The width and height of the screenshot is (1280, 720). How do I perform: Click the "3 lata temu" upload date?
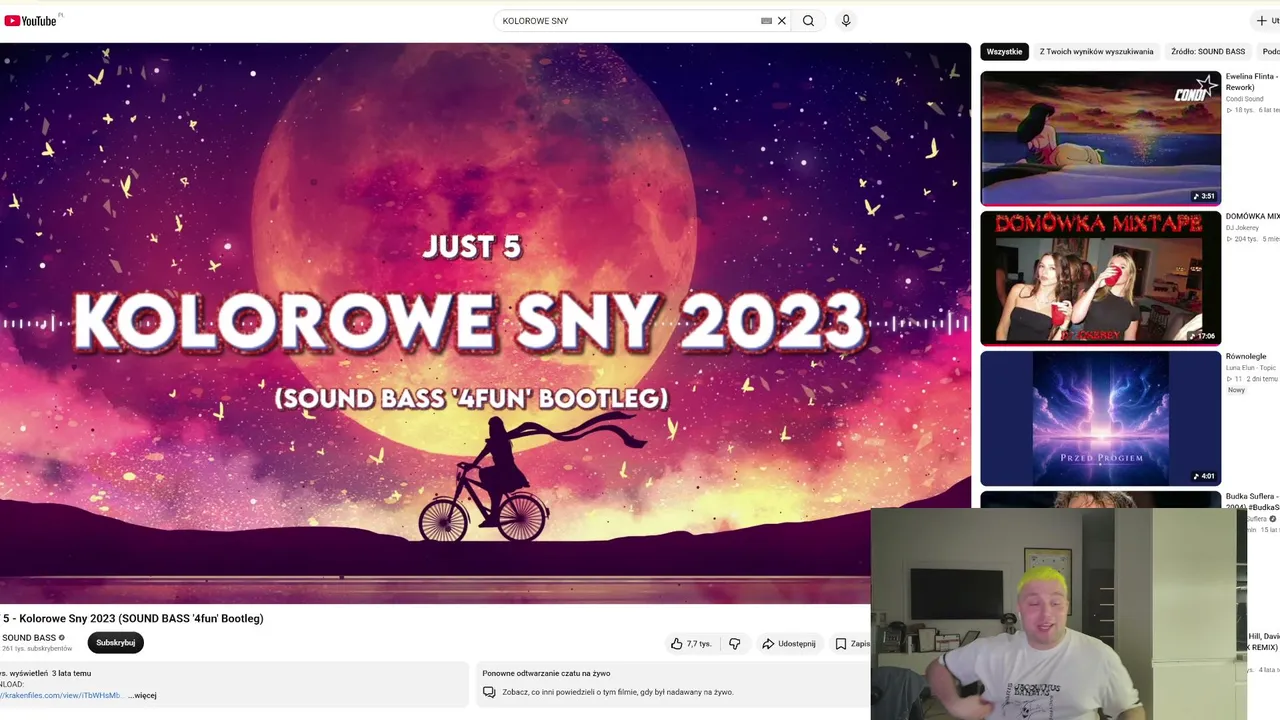71,673
